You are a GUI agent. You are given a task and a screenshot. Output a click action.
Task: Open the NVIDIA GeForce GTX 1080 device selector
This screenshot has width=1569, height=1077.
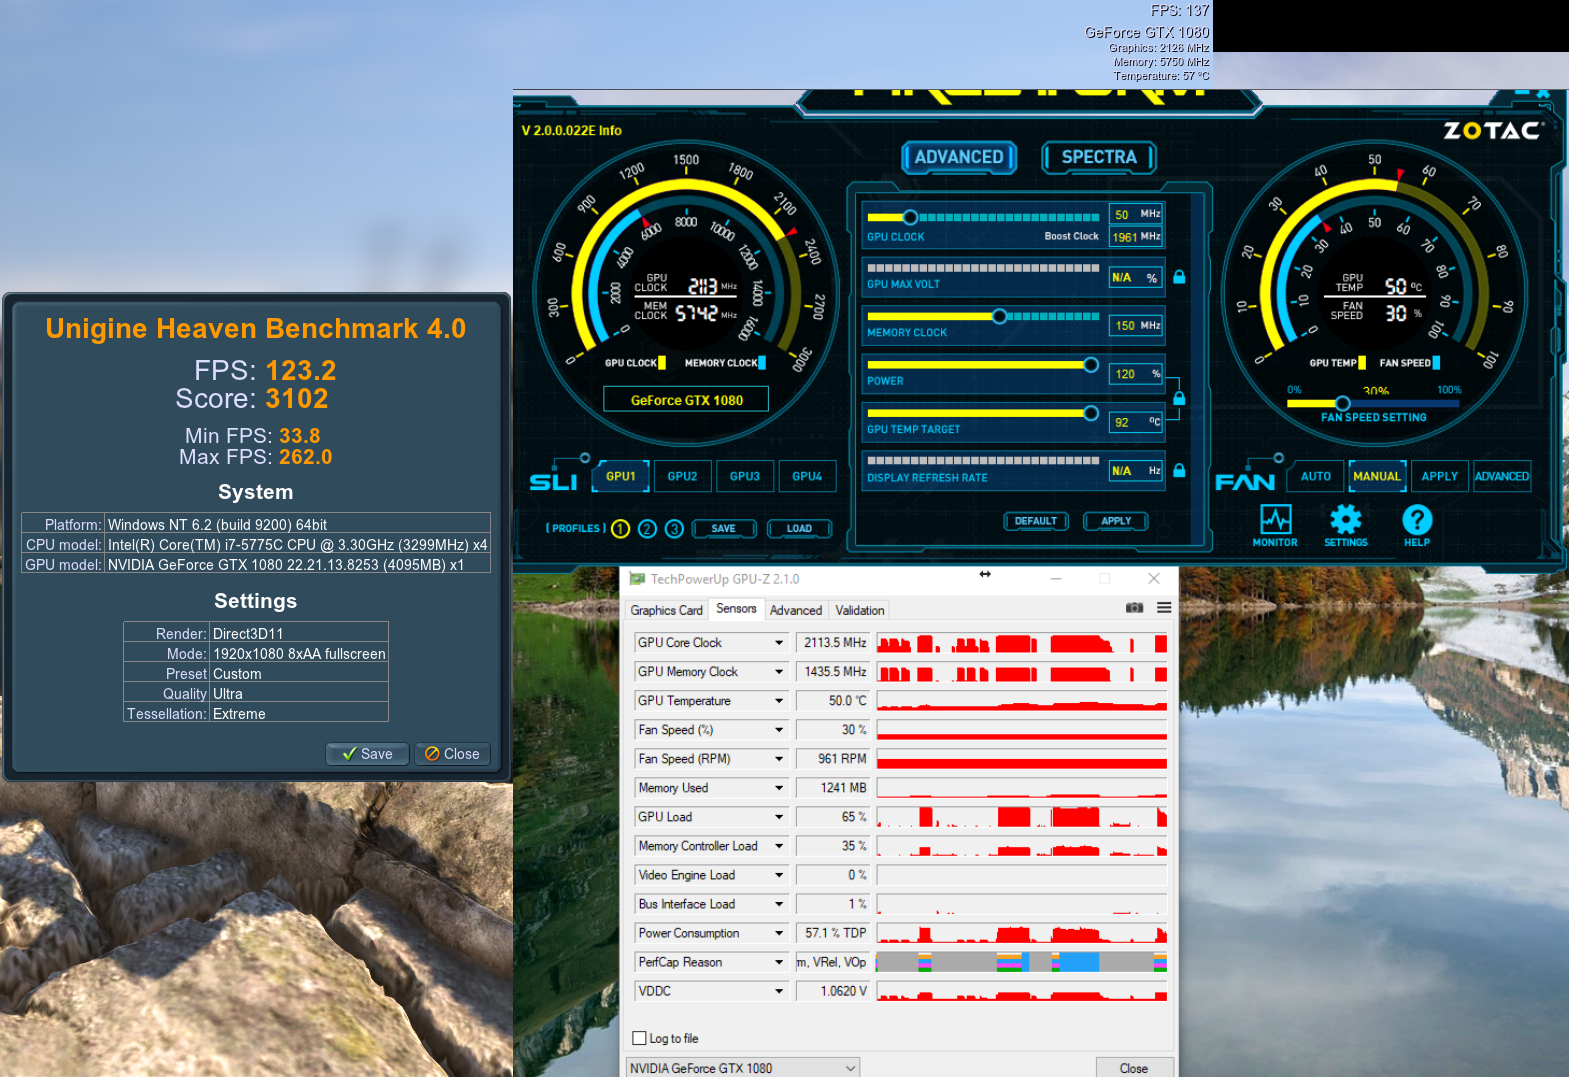point(743,1068)
